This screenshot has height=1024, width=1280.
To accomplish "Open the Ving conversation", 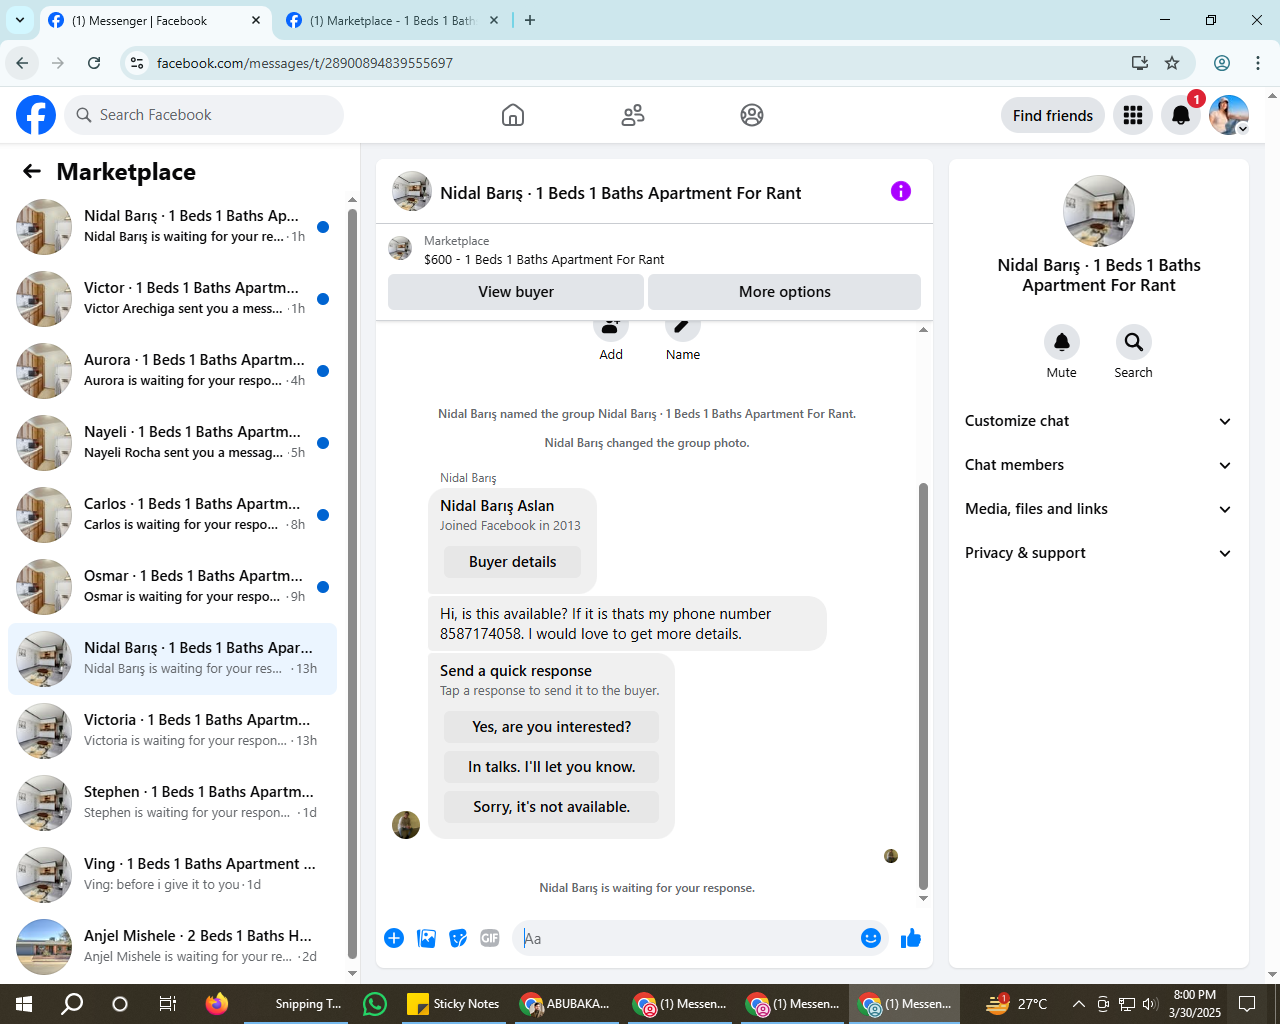I will pos(172,875).
